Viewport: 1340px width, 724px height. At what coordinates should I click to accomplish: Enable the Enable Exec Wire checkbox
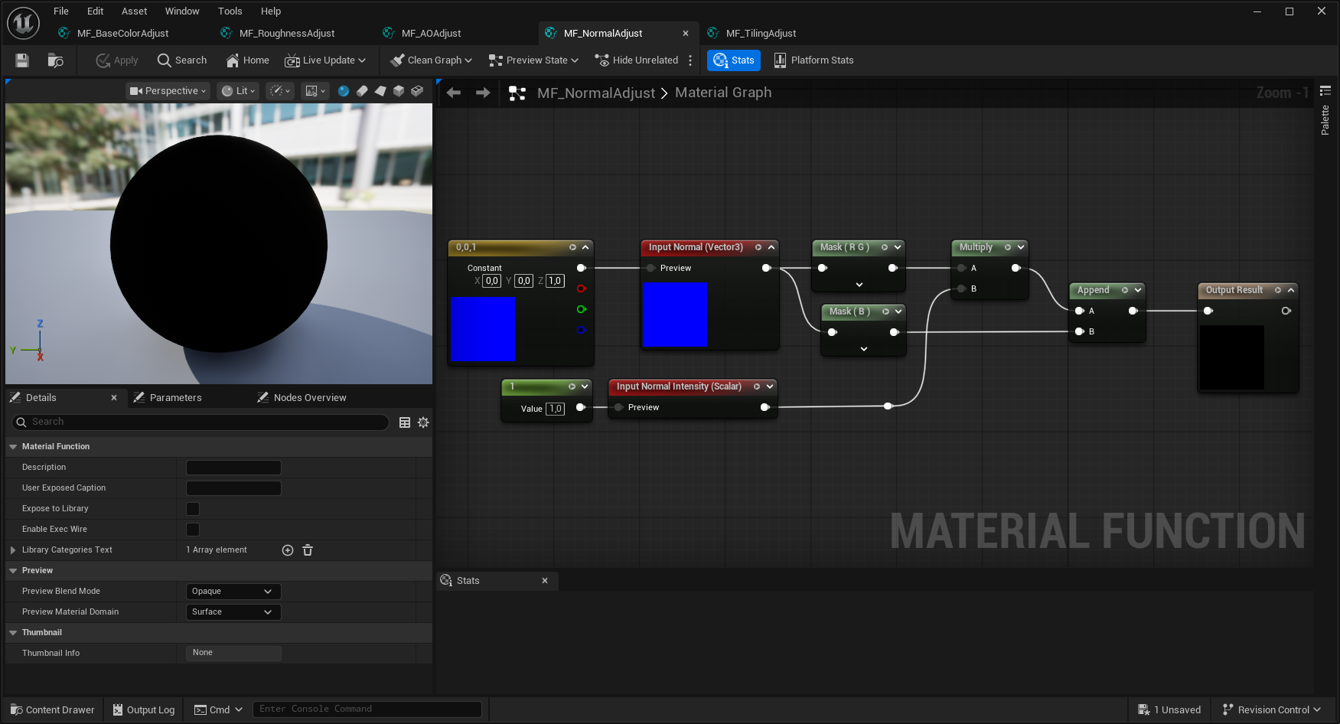tap(193, 529)
